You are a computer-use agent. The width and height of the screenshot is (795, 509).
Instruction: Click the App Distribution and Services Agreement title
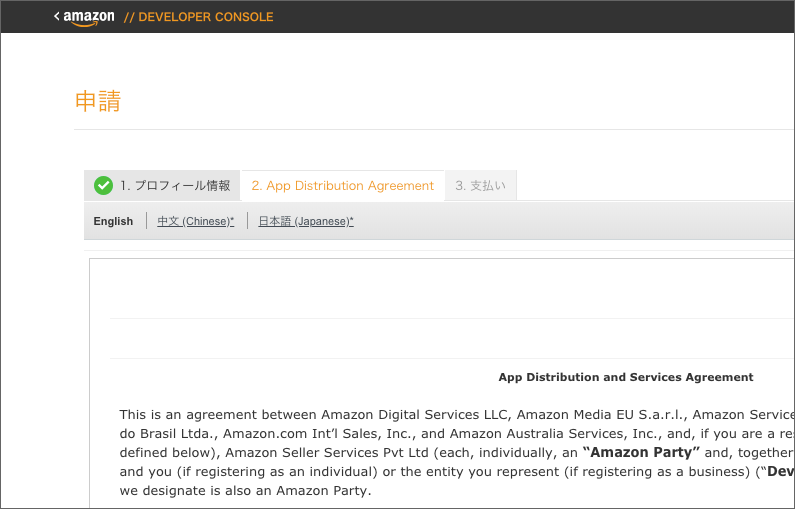click(625, 377)
